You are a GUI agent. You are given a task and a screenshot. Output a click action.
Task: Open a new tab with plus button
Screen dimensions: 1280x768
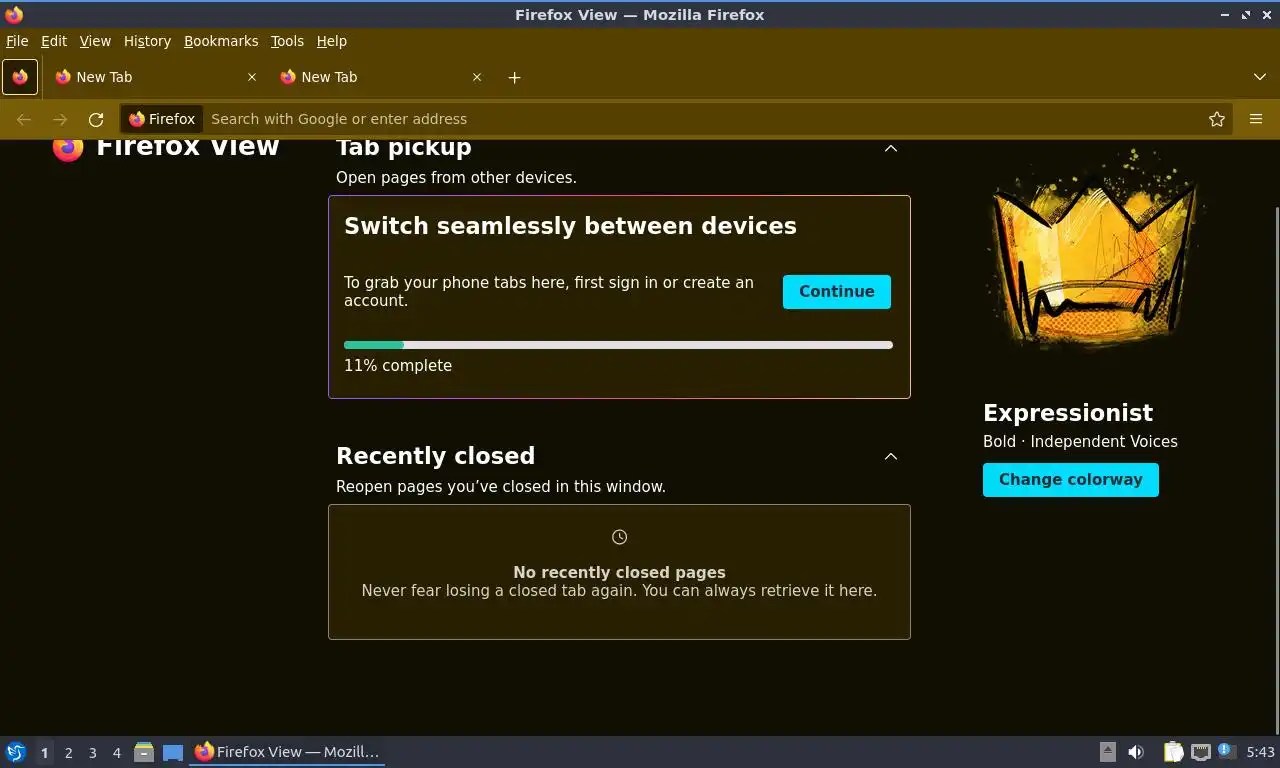[x=514, y=77]
